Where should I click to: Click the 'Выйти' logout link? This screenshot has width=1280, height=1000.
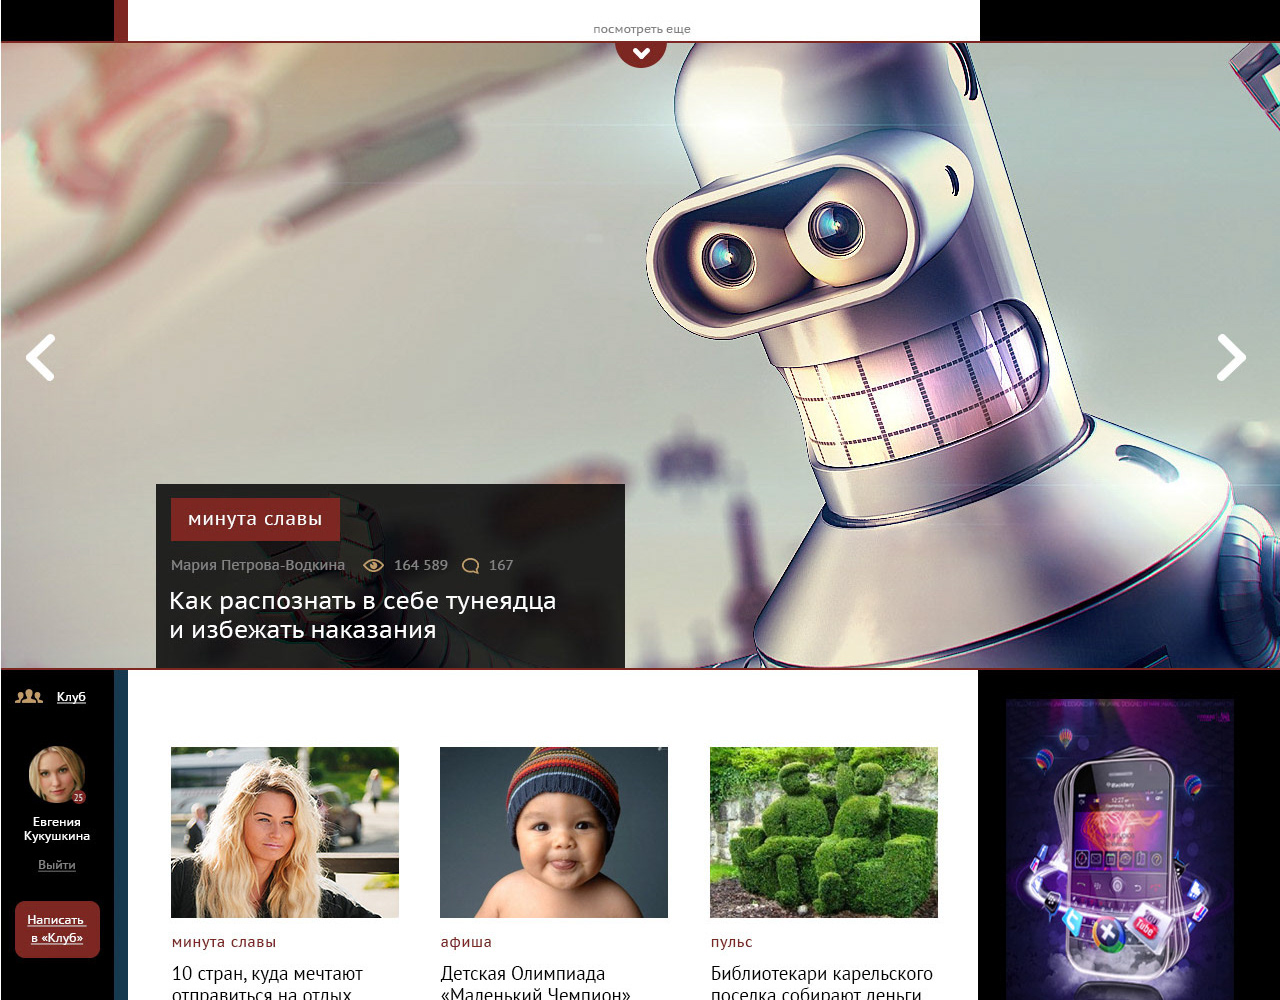[x=57, y=865]
